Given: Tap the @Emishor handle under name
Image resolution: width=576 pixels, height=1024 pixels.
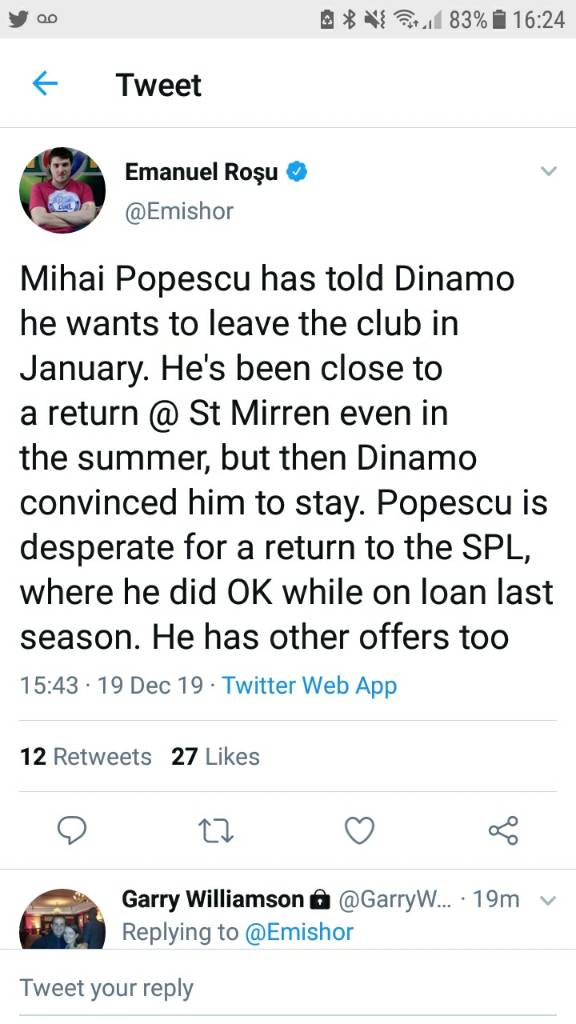Looking at the screenshot, I should (x=178, y=212).
